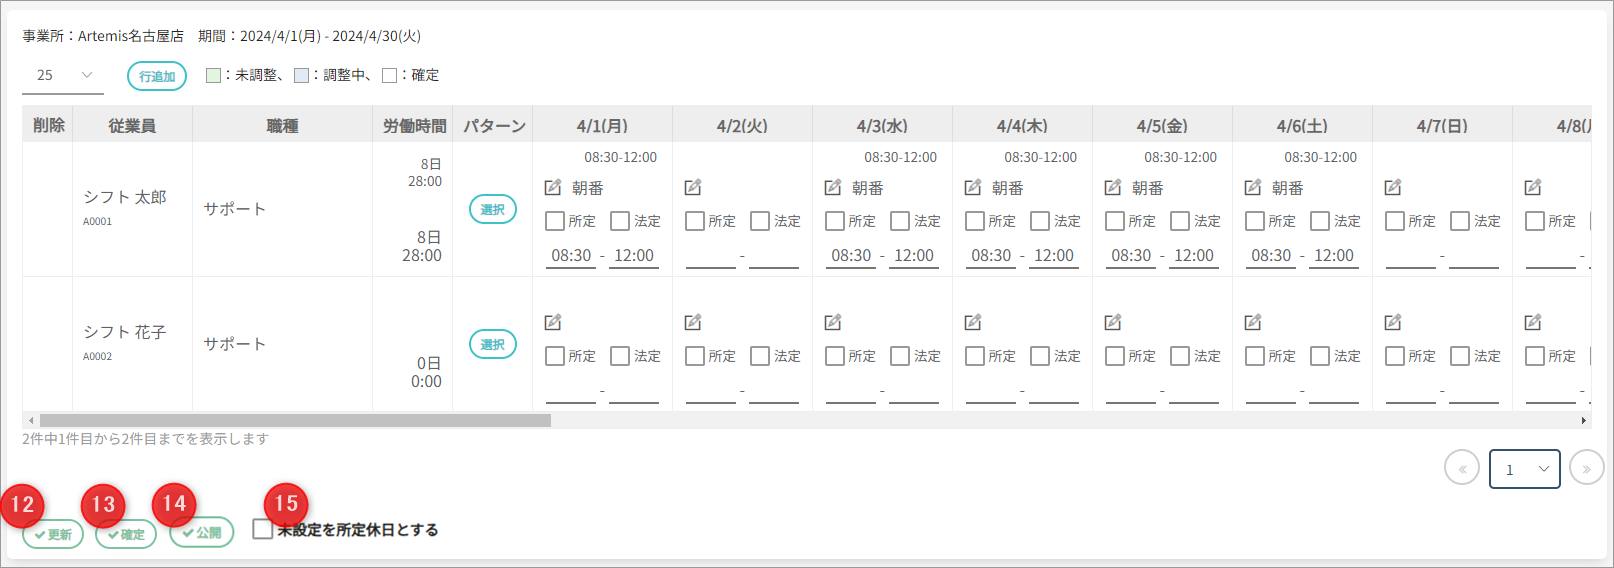The width and height of the screenshot is (1614, 568).
Task: Enable 未設定を所定休日とする checkbox
Action: [x=263, y=530]
